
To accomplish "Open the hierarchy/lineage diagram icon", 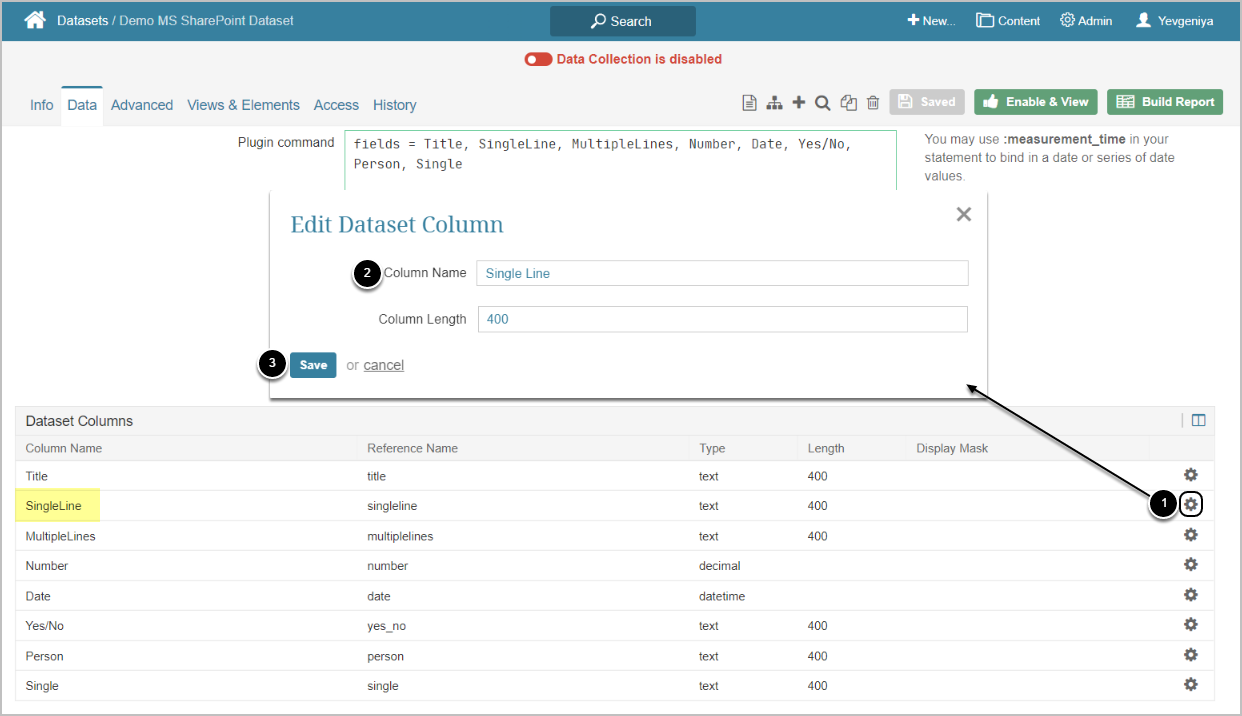I will [x=774, y=102].
